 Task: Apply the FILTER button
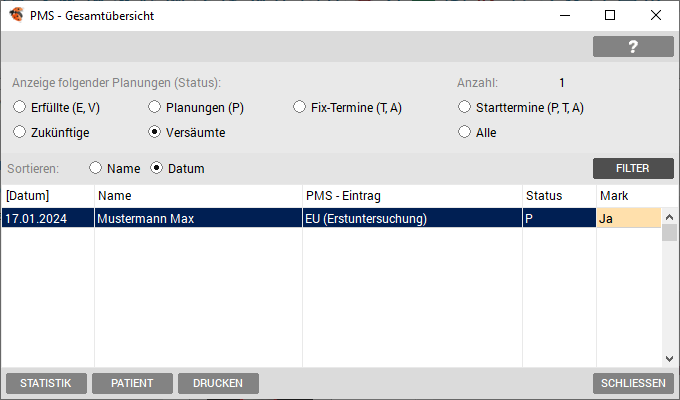(x=633, y=168)
